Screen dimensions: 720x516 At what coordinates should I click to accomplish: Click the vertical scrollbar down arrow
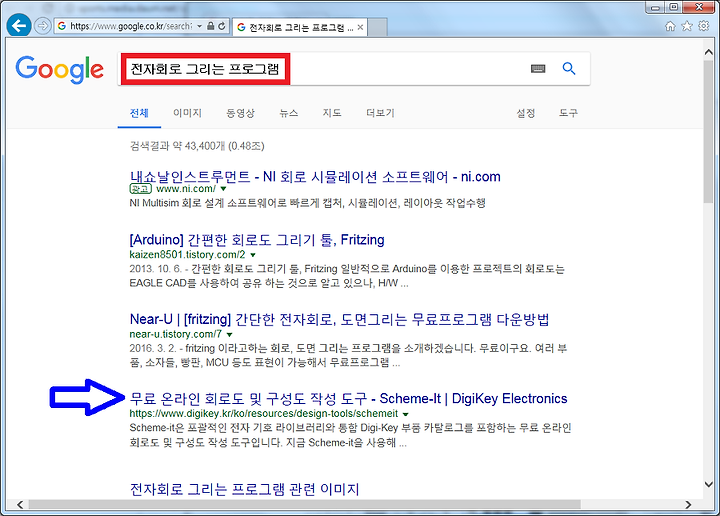709,484
